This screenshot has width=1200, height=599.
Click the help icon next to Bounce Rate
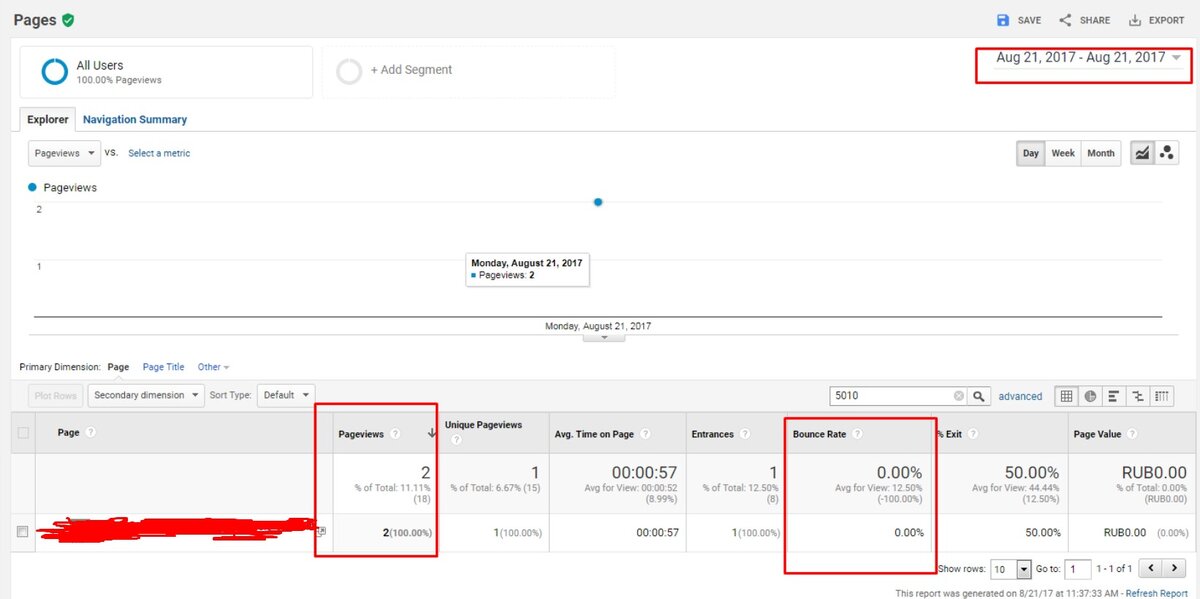point(857,434)
